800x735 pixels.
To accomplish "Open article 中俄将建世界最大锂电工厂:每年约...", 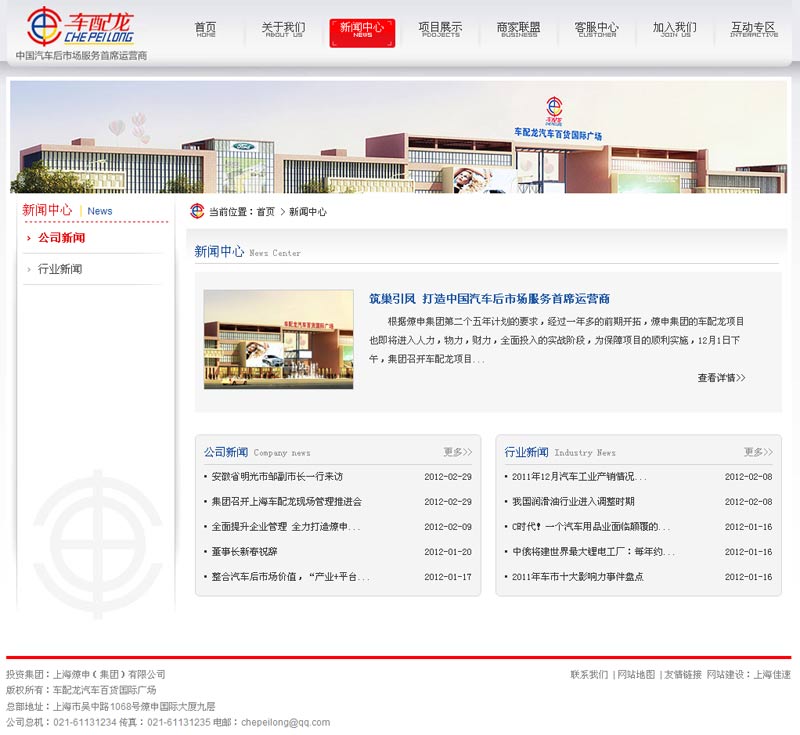I will (593, 551).
